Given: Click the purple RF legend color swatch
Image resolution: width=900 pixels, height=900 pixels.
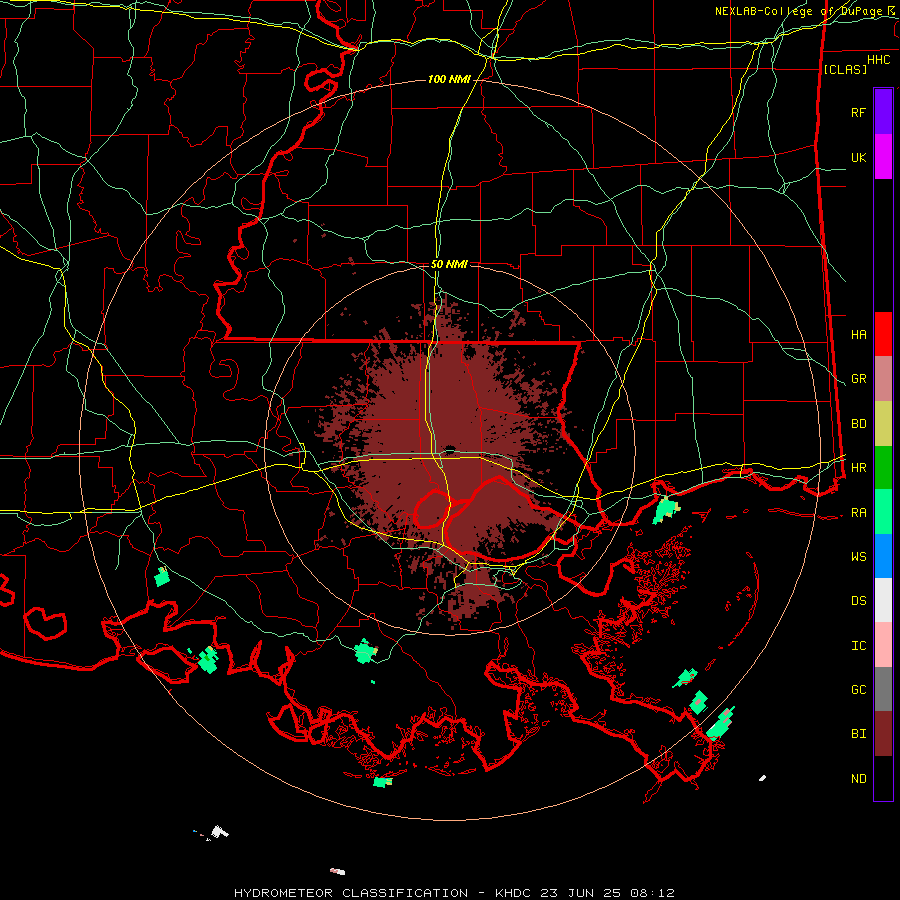Looking at the screenshot, I should tap(883, 112).
